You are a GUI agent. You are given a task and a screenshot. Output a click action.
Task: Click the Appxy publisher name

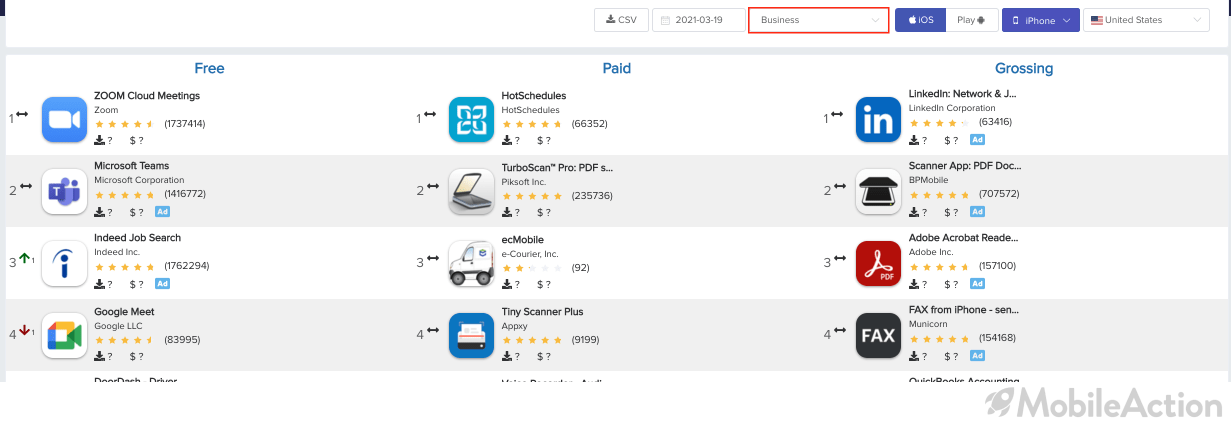pos(513,326)
